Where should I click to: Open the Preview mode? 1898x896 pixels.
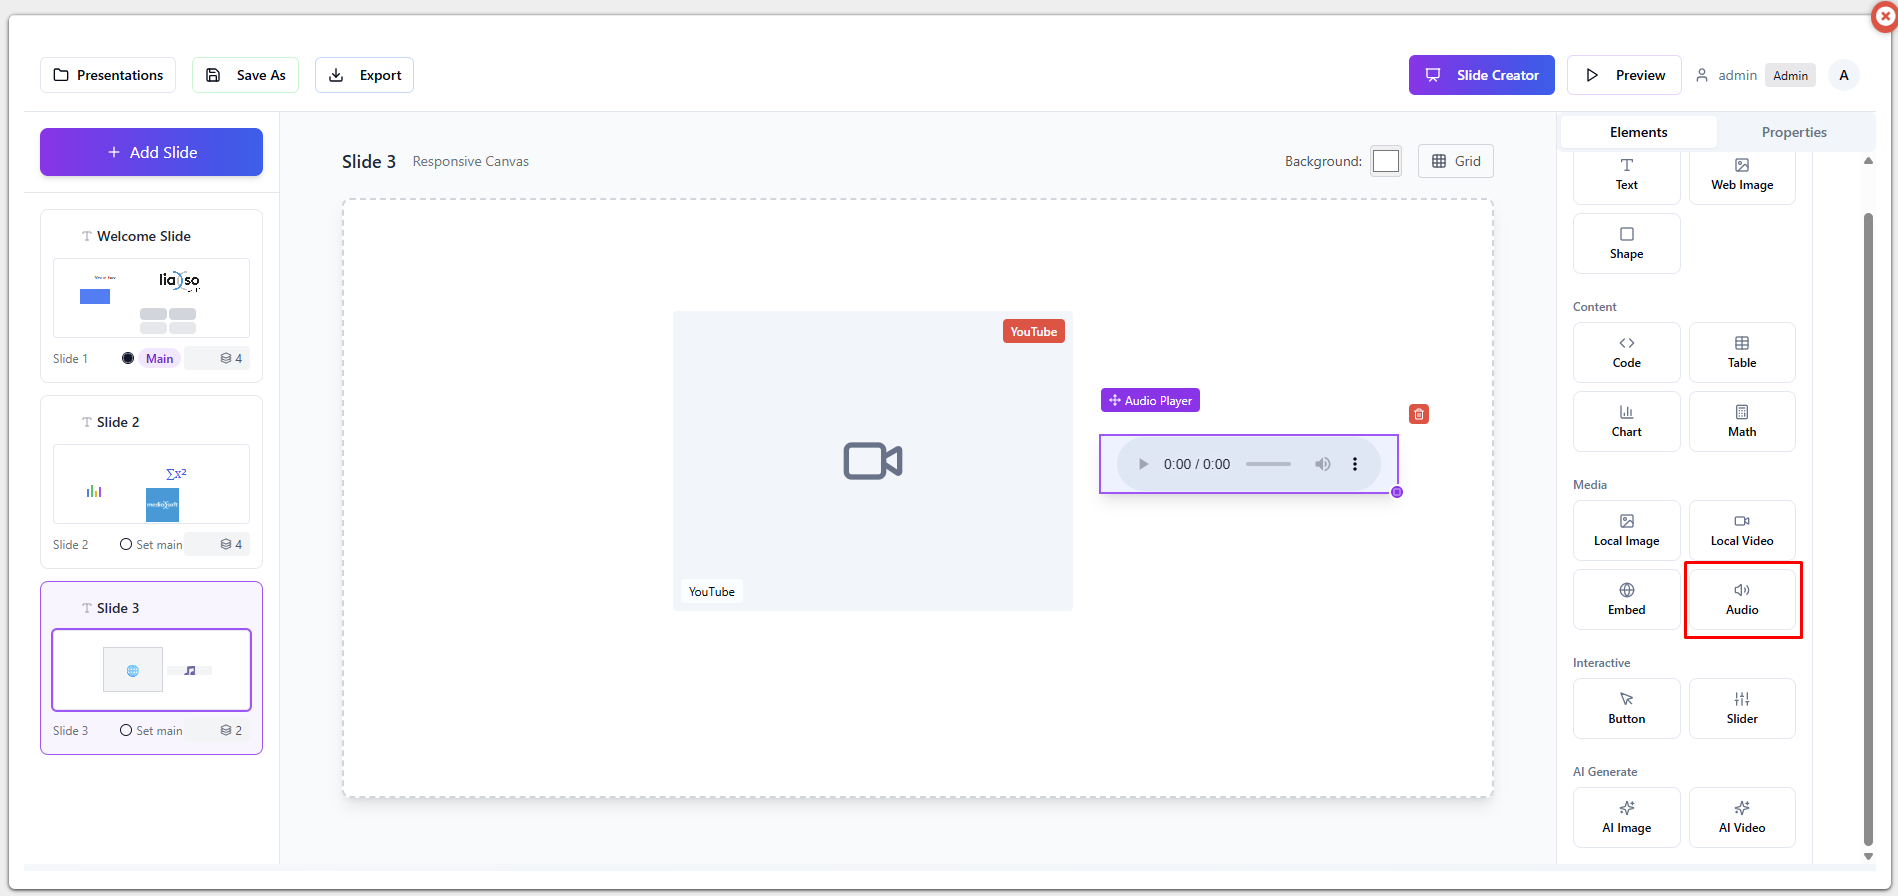(1624, 75)
